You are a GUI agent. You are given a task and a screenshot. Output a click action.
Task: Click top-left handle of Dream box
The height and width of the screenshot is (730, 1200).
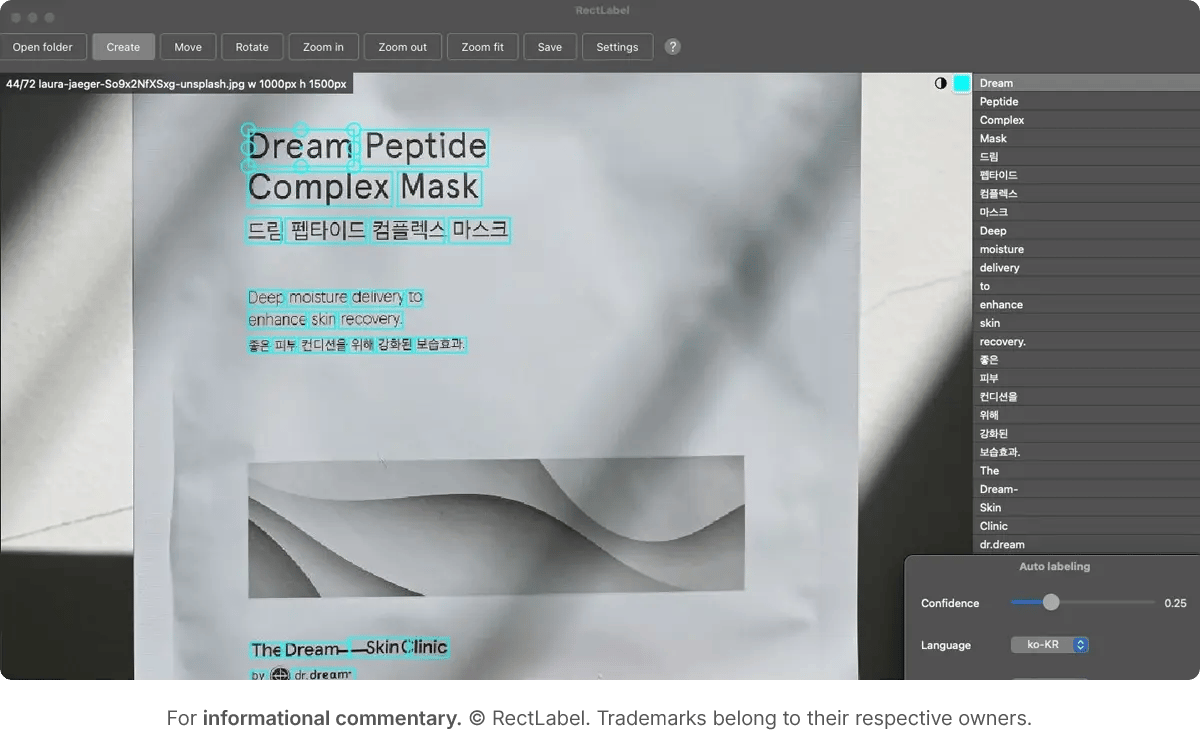pos(249,129)
